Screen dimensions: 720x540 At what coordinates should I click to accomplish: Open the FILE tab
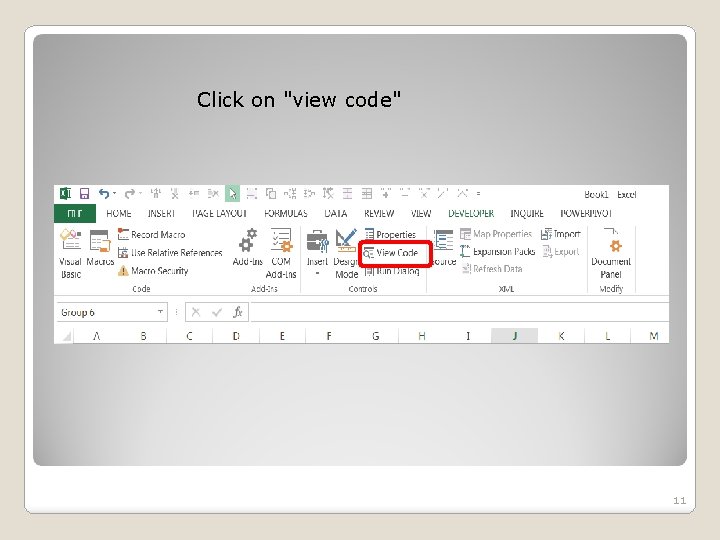75,214
